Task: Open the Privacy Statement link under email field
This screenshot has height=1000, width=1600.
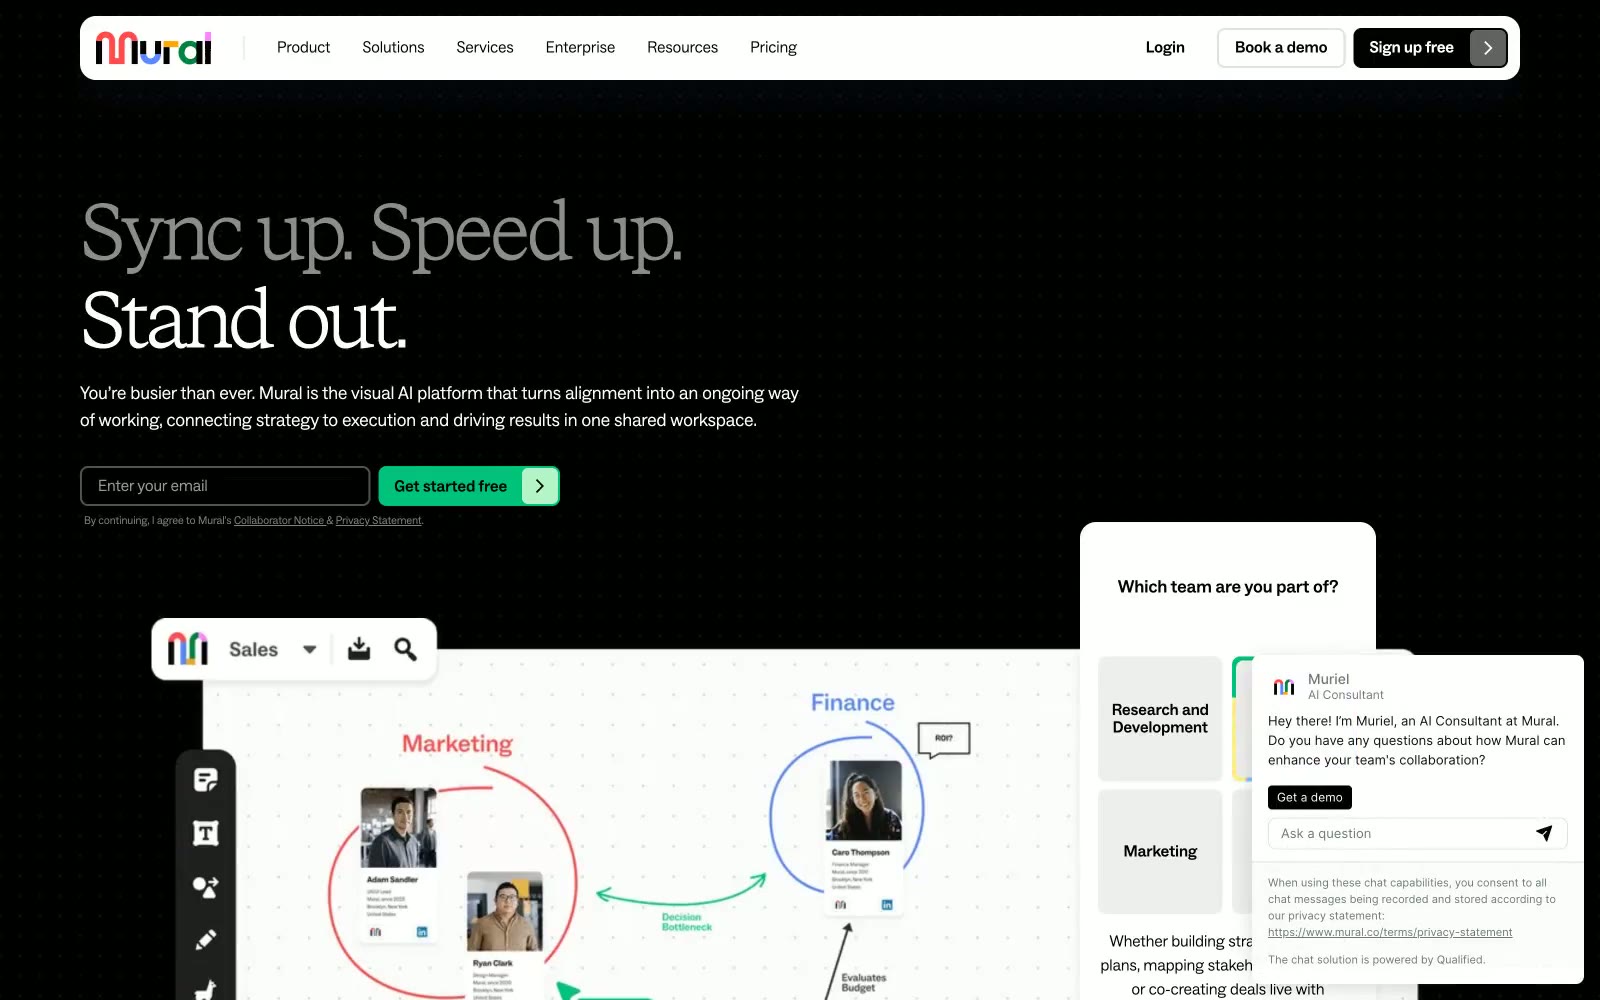Action: coord(379,521)
